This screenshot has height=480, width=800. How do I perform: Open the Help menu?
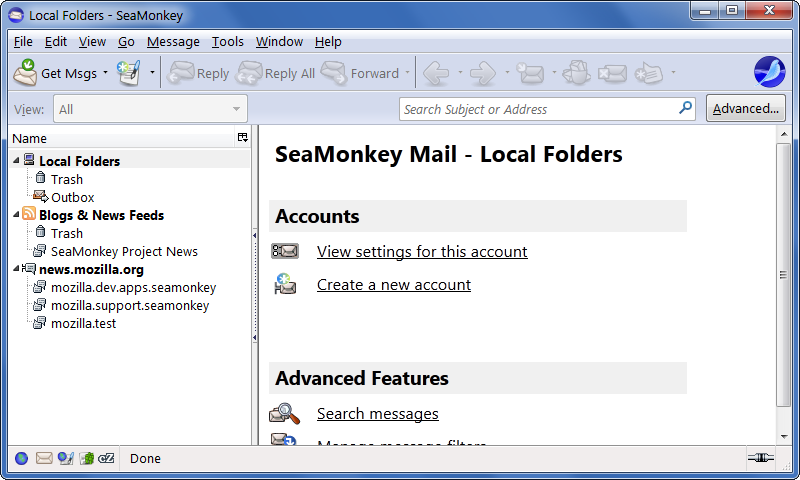328,42
